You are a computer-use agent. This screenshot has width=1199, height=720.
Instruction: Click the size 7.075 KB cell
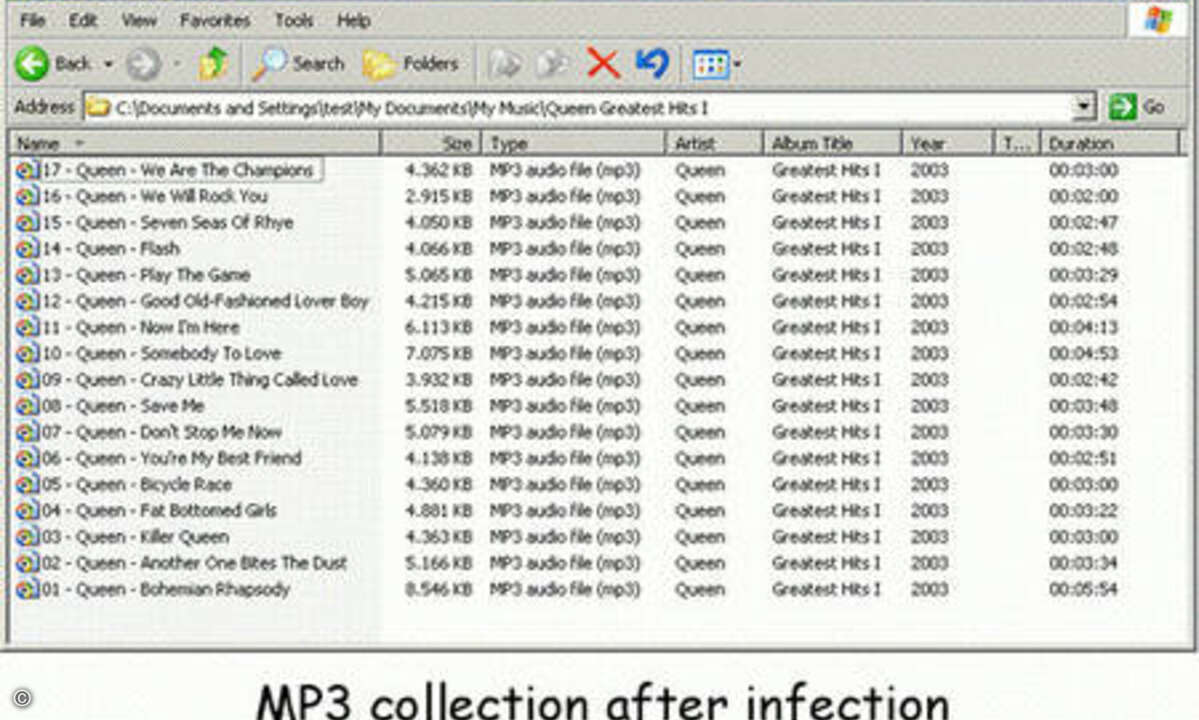coord(438,353)
